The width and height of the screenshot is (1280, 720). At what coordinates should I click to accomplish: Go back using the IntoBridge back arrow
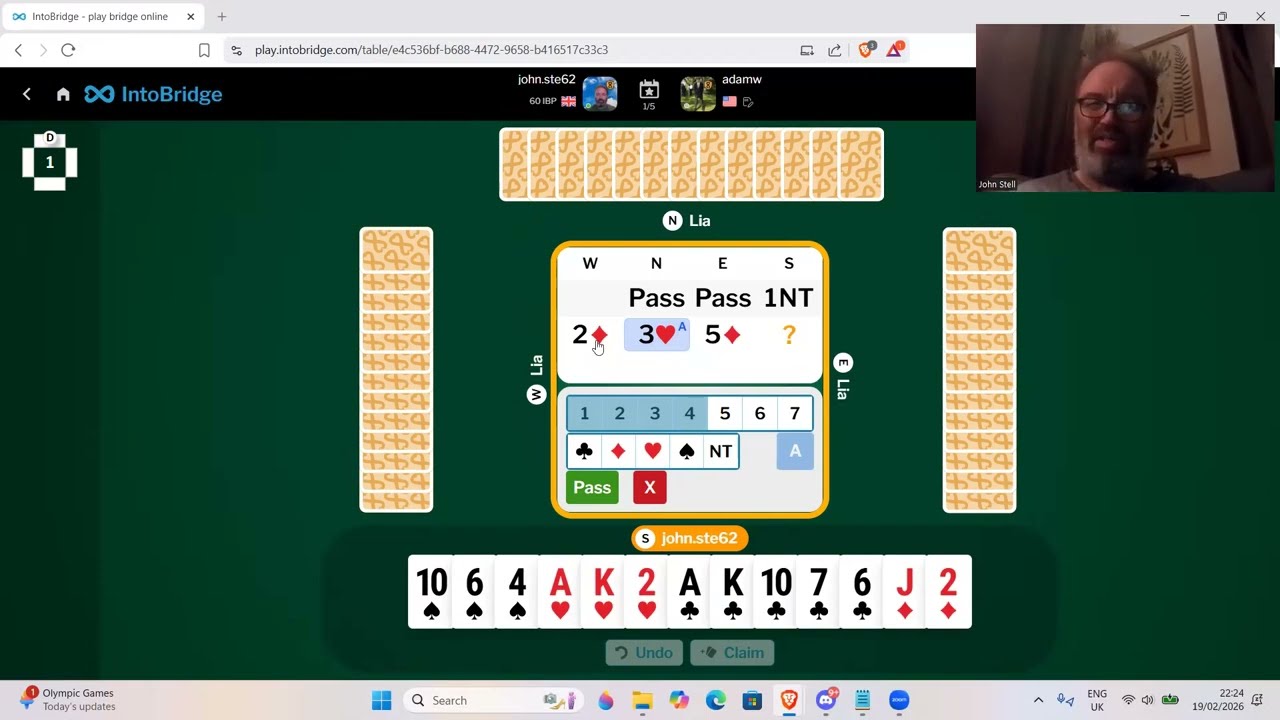(x=27, y=94)
